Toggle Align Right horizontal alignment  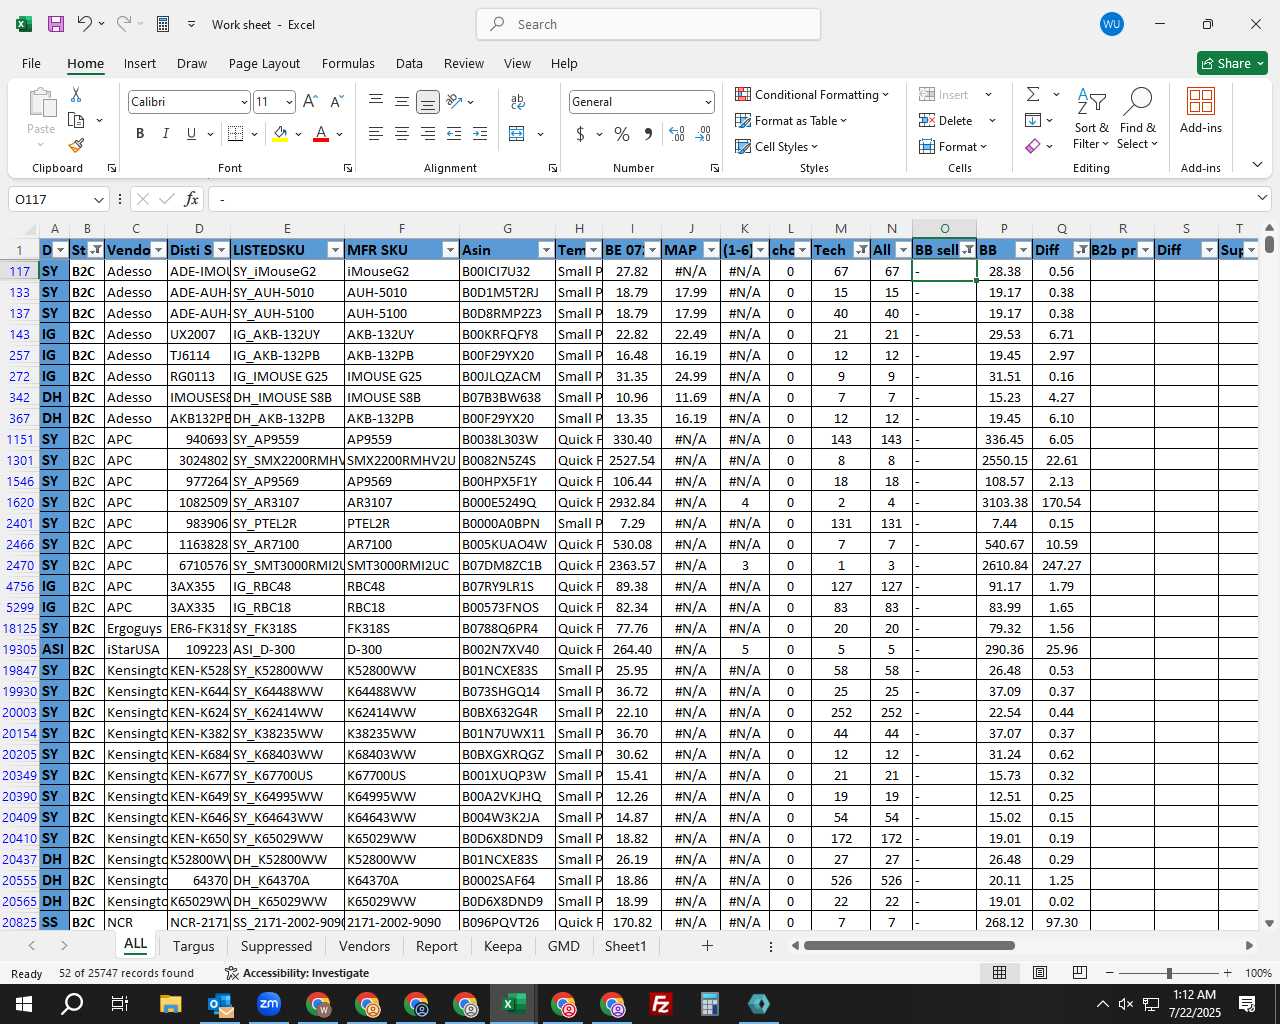point(428,134)
